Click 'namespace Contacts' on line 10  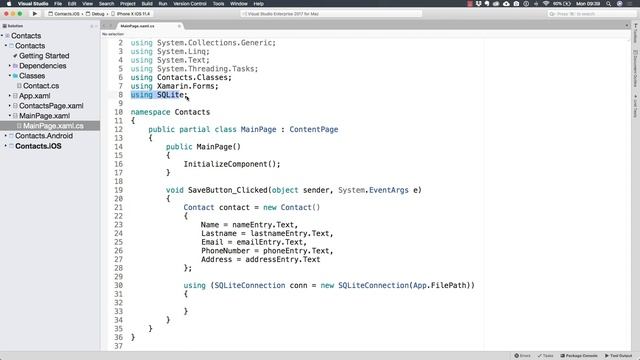170,112
